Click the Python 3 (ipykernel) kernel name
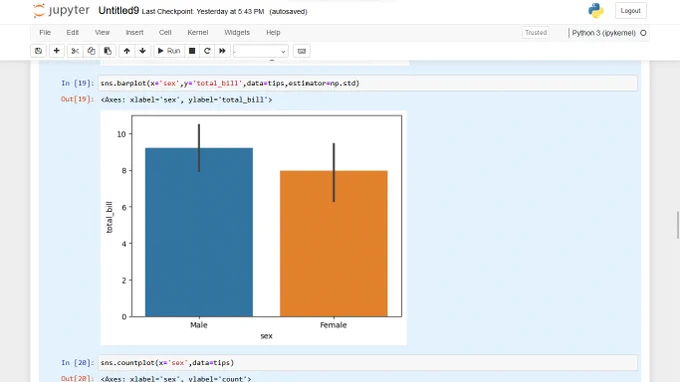The width and height of the screenshot is (680, 382). [603, 33]
